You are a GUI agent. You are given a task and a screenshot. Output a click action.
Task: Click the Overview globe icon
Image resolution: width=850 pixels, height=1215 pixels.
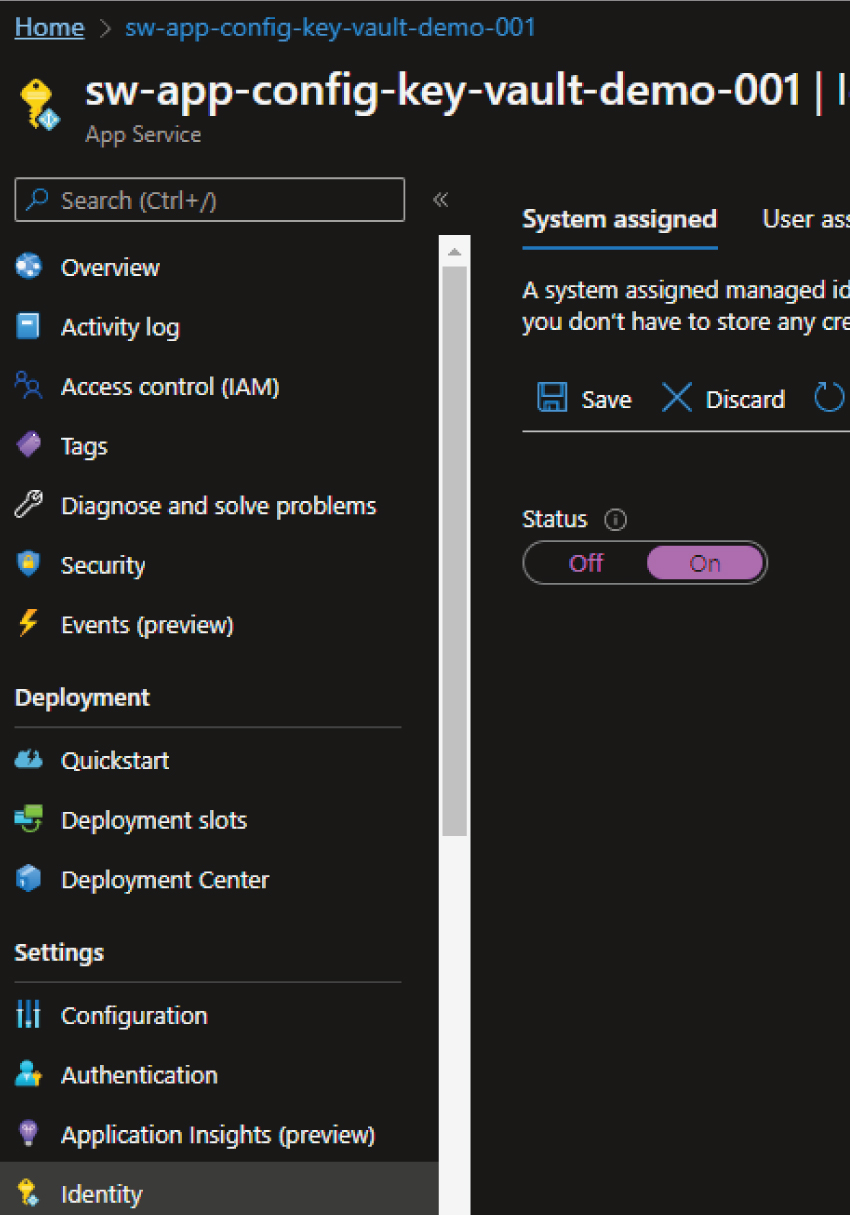click(28, 267)
